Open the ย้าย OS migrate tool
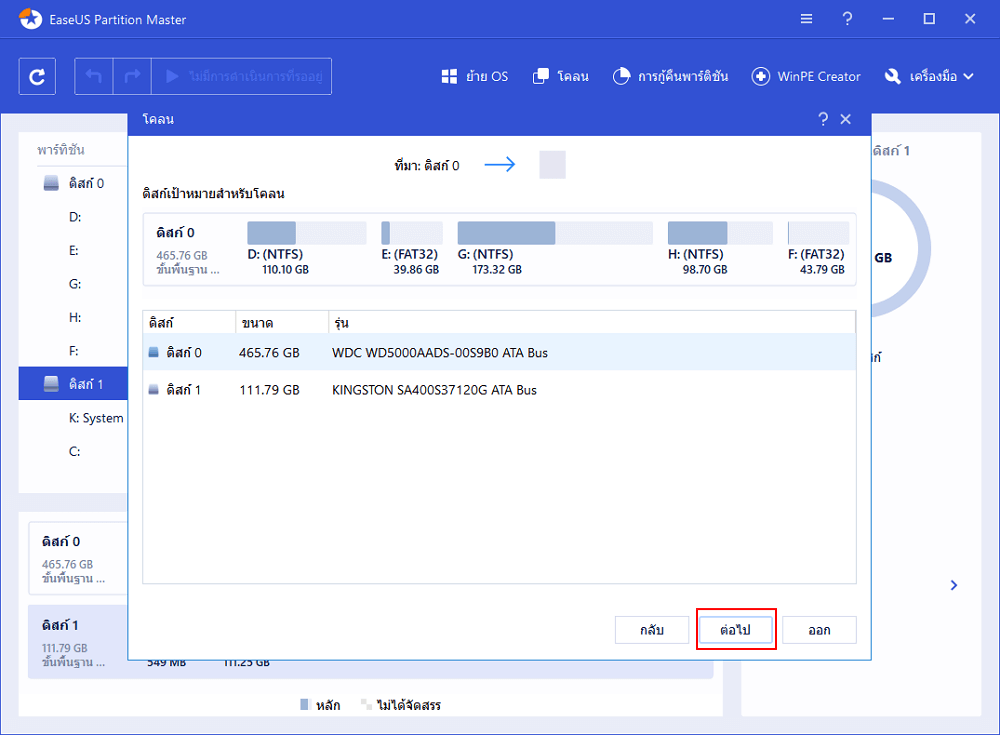The image size is (1000, 735). click(x=474, y=77)
